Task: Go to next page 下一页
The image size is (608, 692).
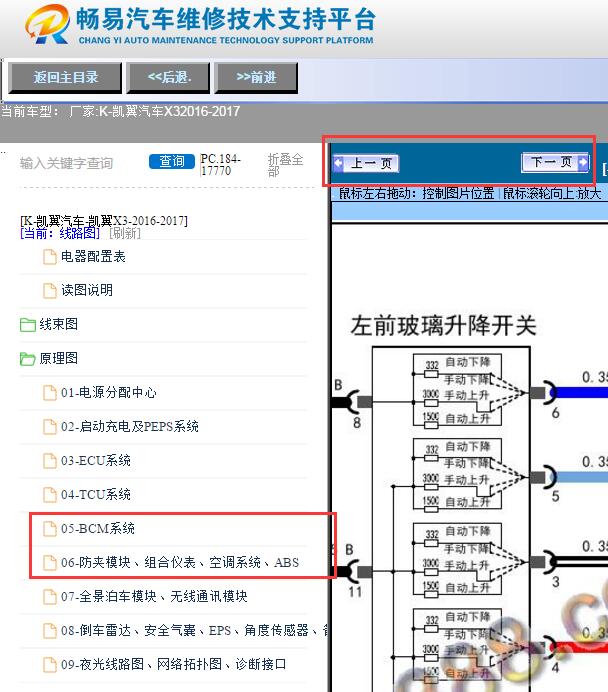Action: (x=555, y=162)
